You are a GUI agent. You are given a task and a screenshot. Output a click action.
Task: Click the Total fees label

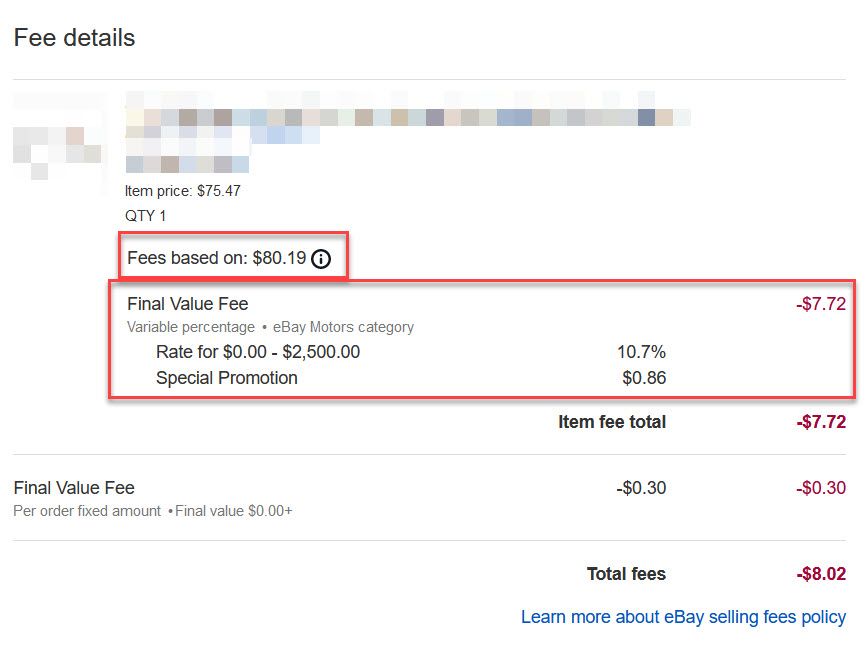[x=627, y=574]
